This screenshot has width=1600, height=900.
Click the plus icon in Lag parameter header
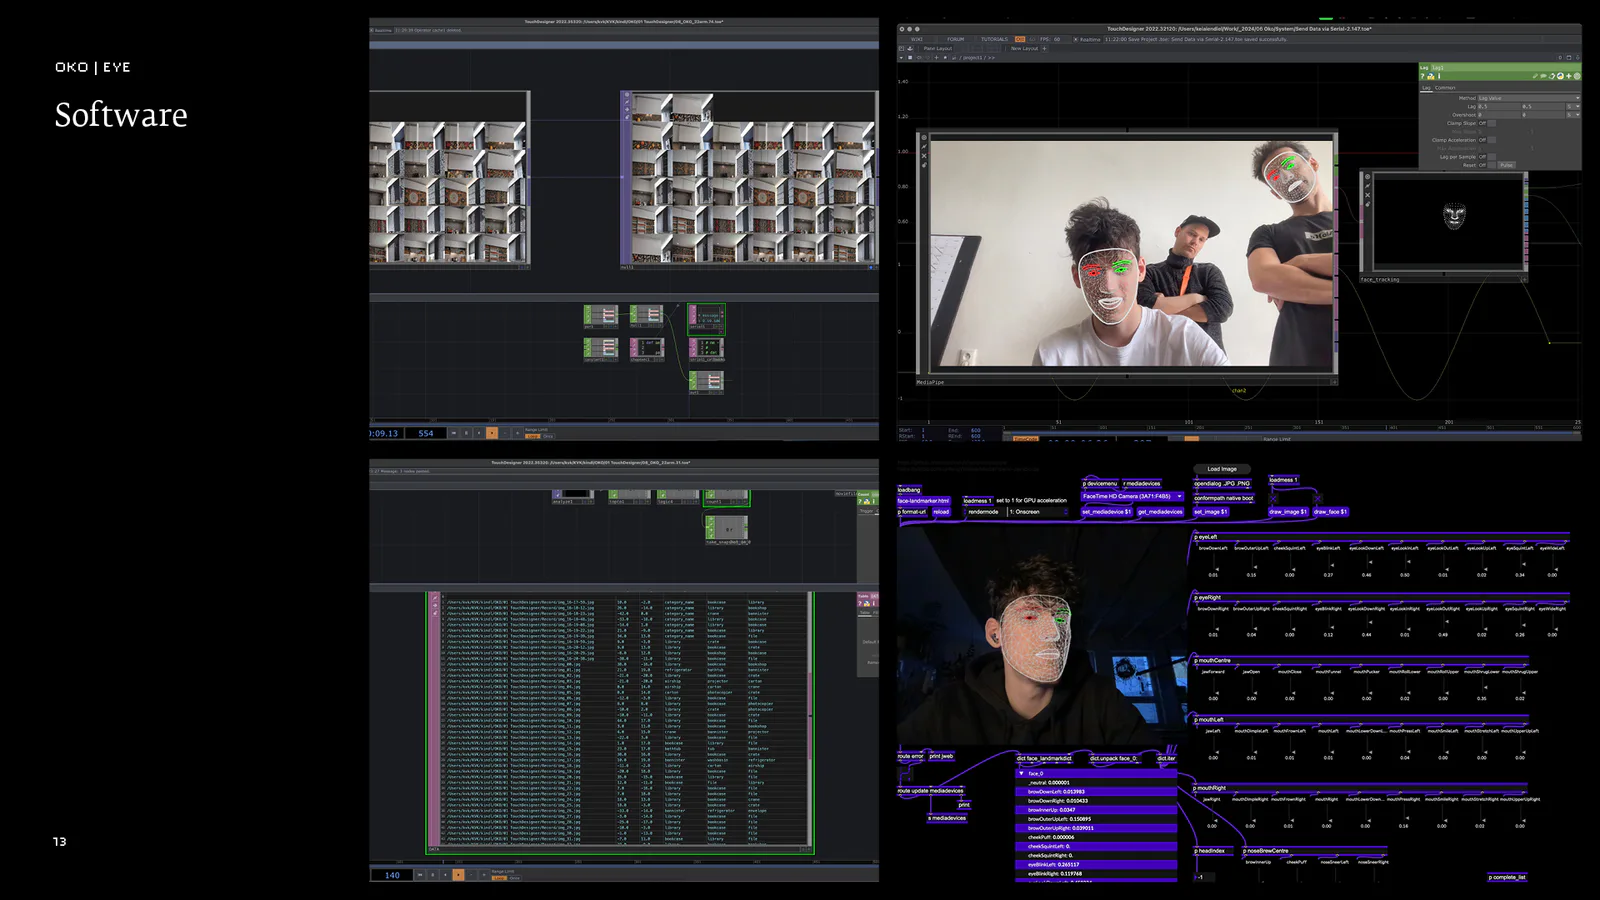[x=1569, y=76]
